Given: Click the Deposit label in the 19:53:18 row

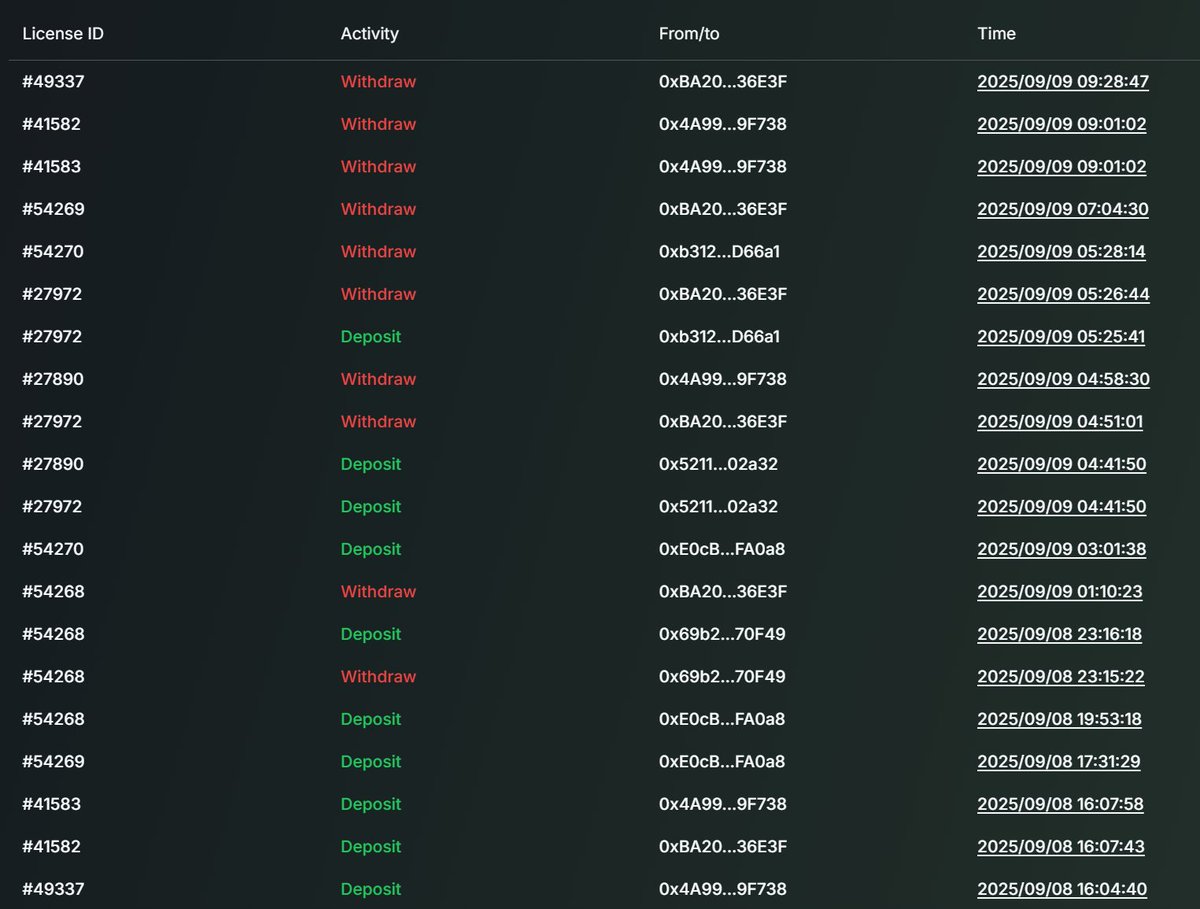Looking at the screenshot, I should point(371,719).
